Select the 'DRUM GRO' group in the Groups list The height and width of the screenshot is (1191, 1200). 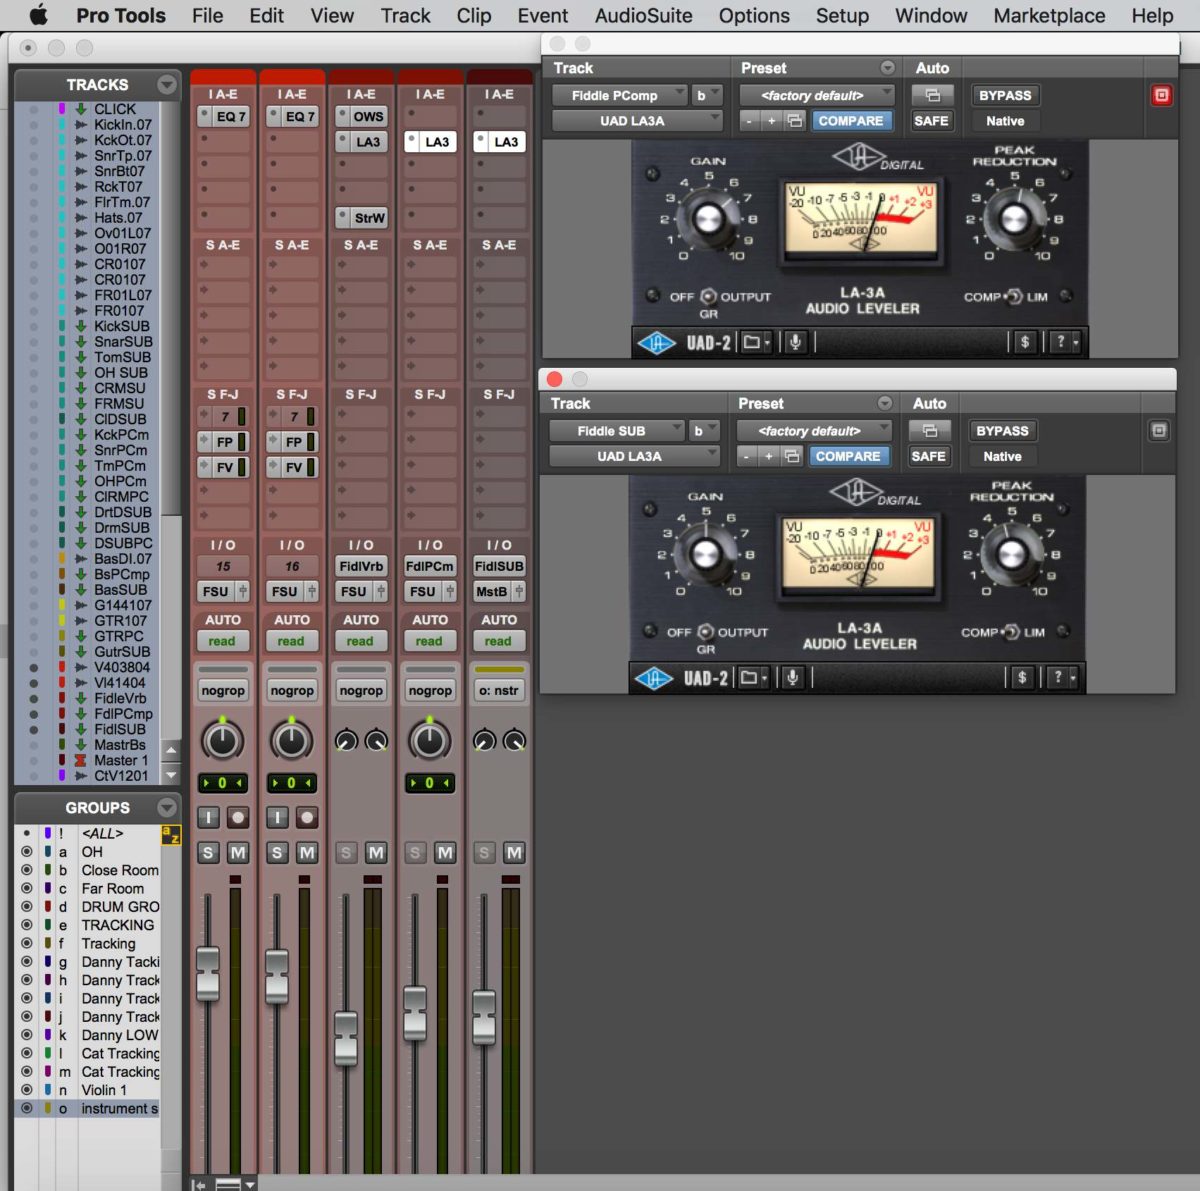click(x=120, y=907)
